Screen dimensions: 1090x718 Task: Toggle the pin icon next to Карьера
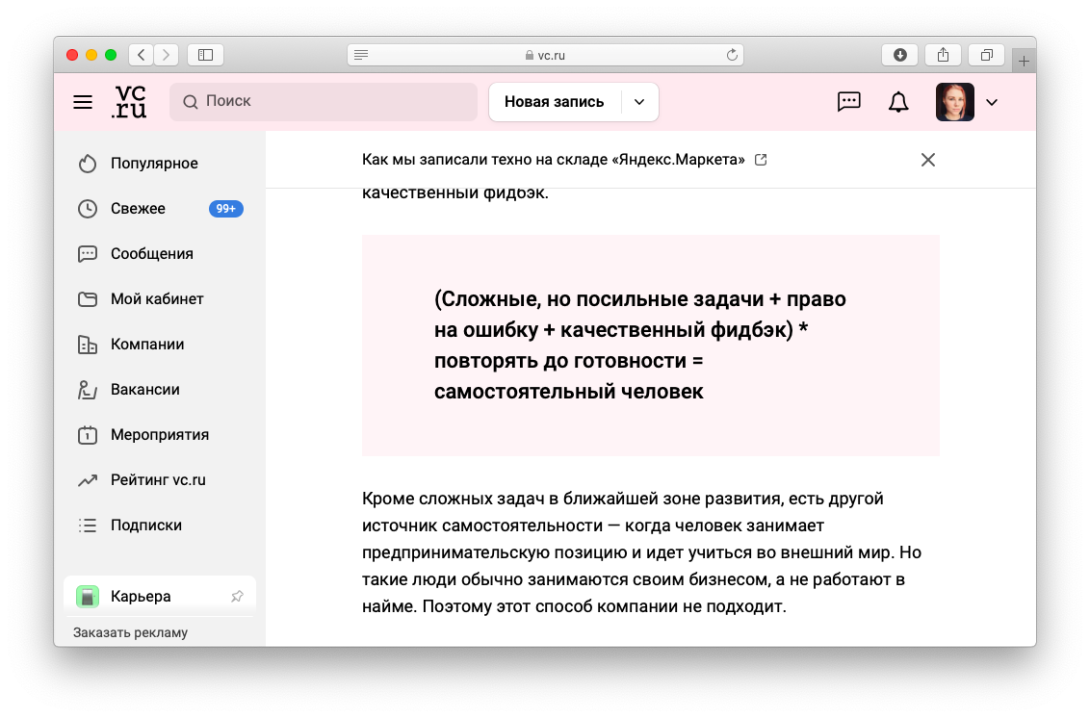tap(237, 596)
